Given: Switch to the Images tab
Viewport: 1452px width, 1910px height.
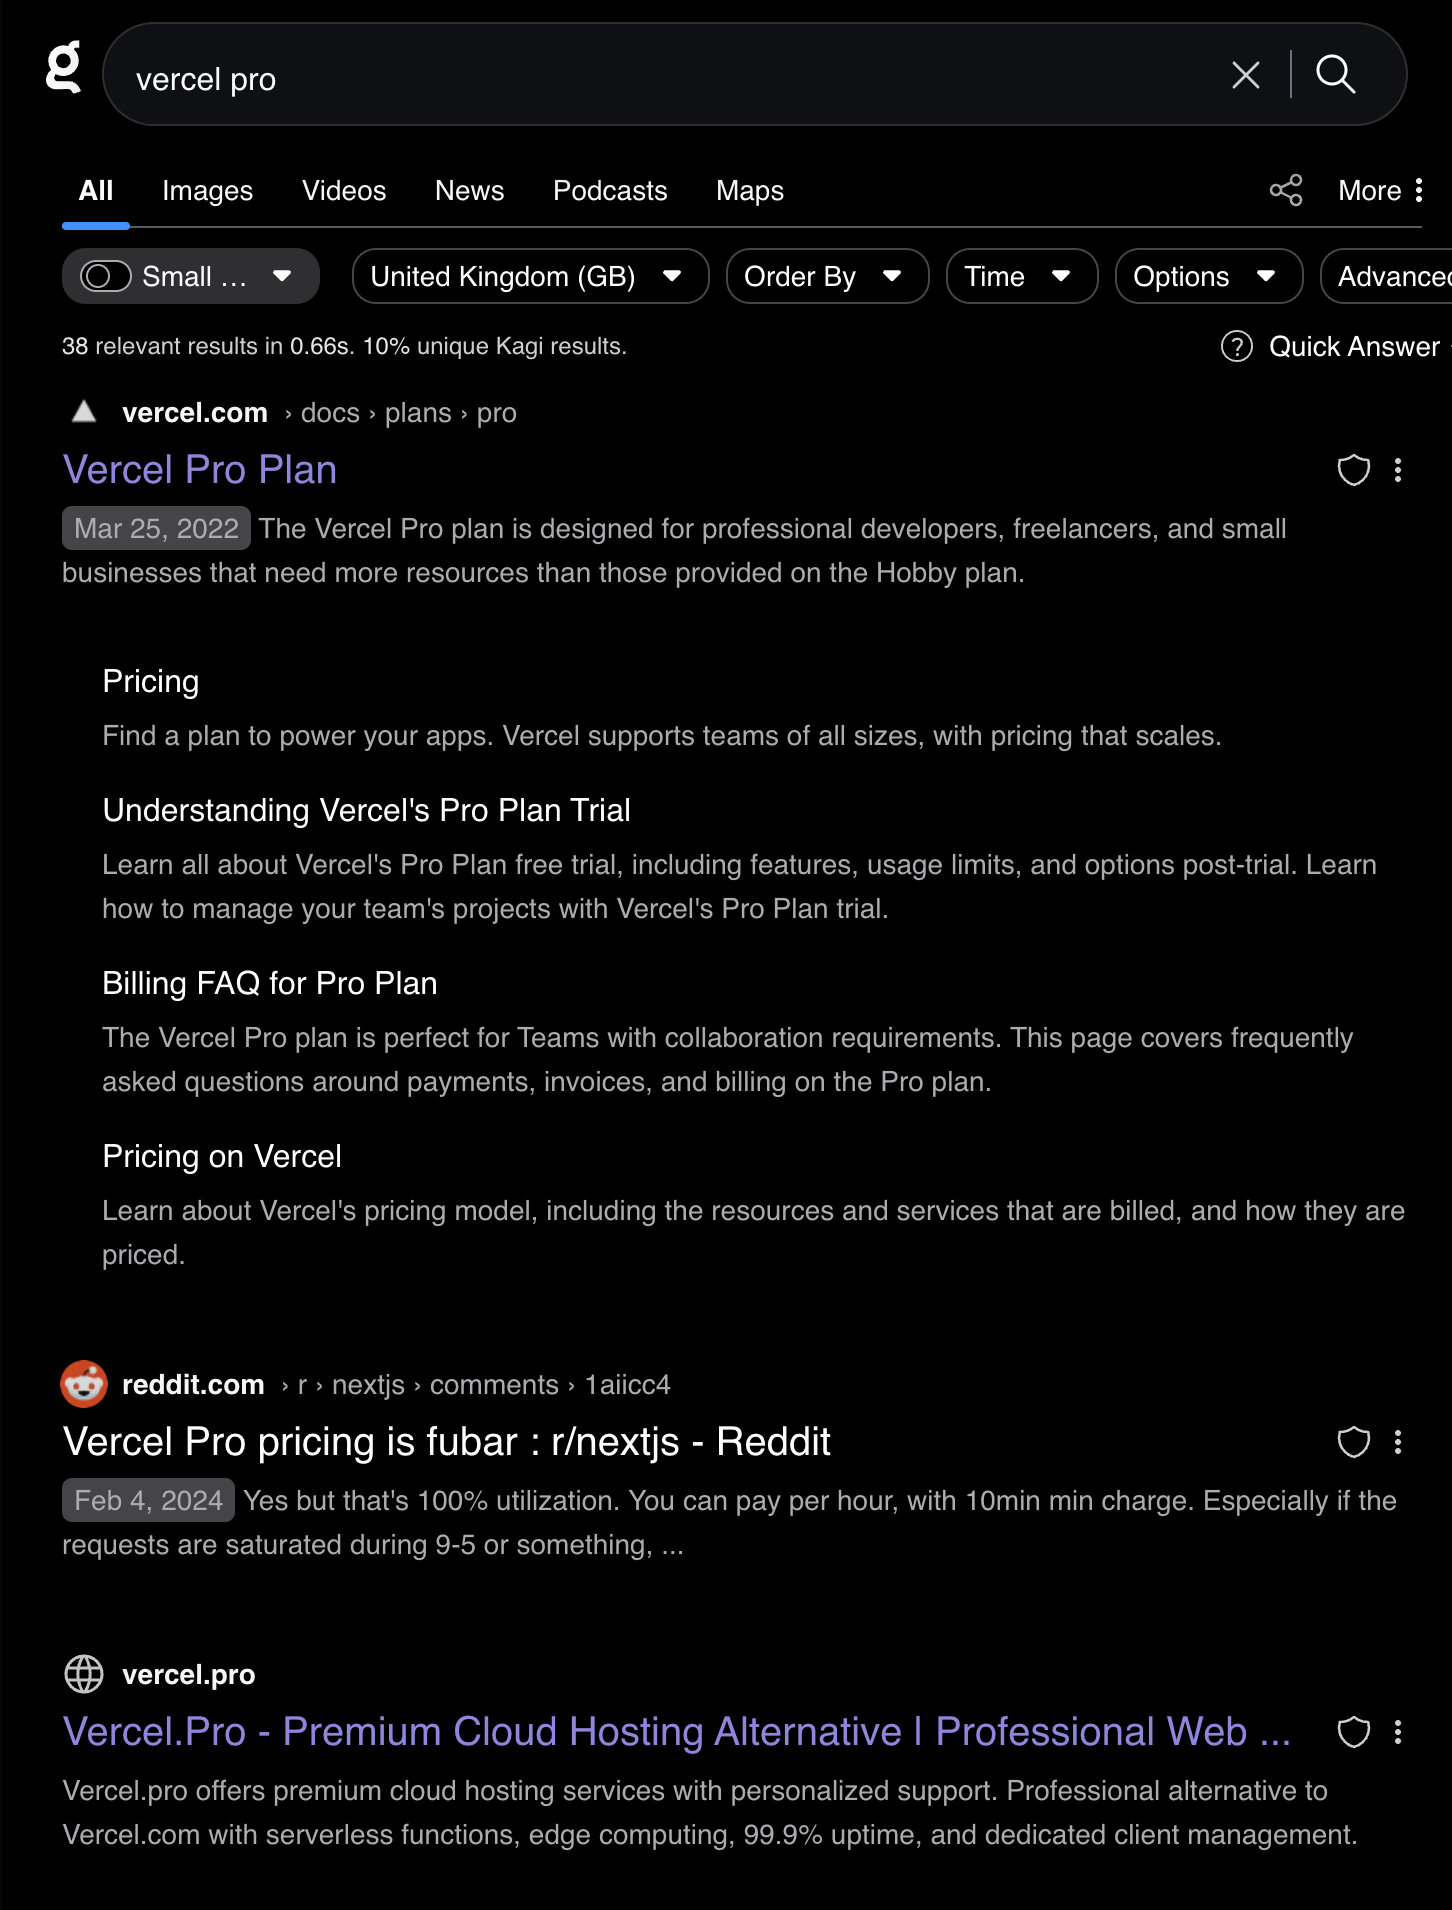Looking at the screenshot, I should pos(207,190).
